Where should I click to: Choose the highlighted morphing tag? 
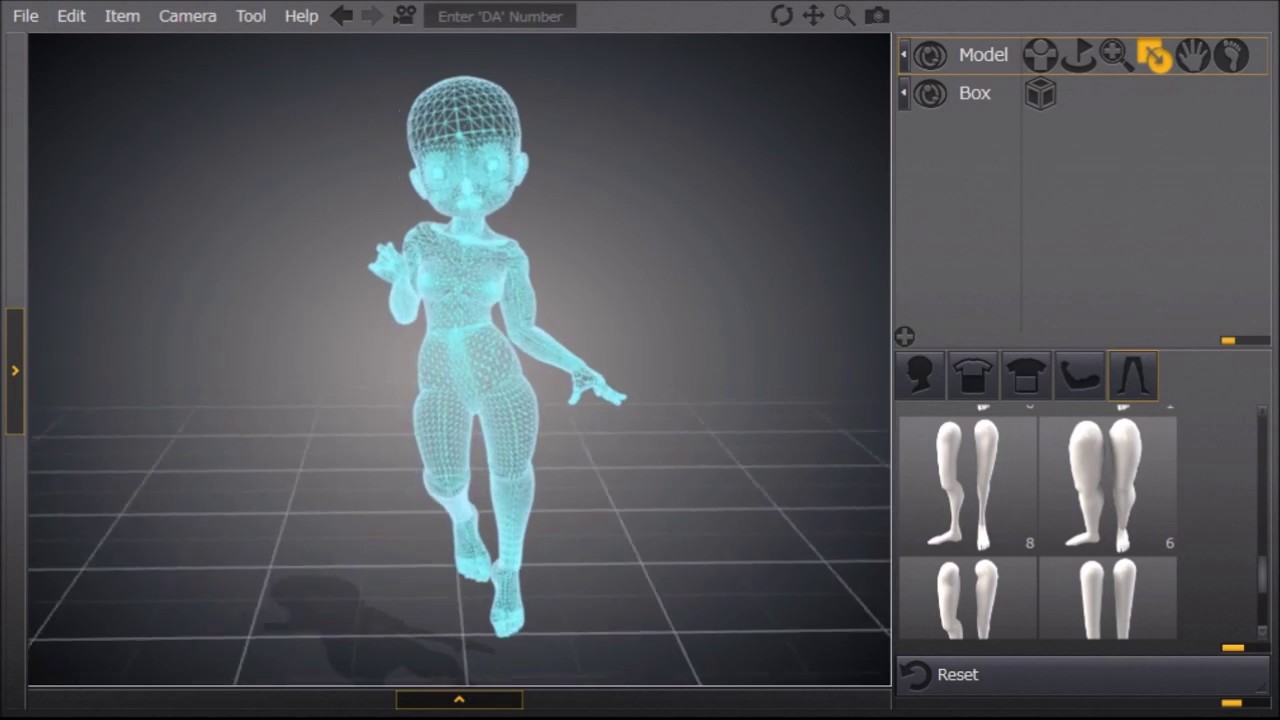click(x=1154, y=55)
